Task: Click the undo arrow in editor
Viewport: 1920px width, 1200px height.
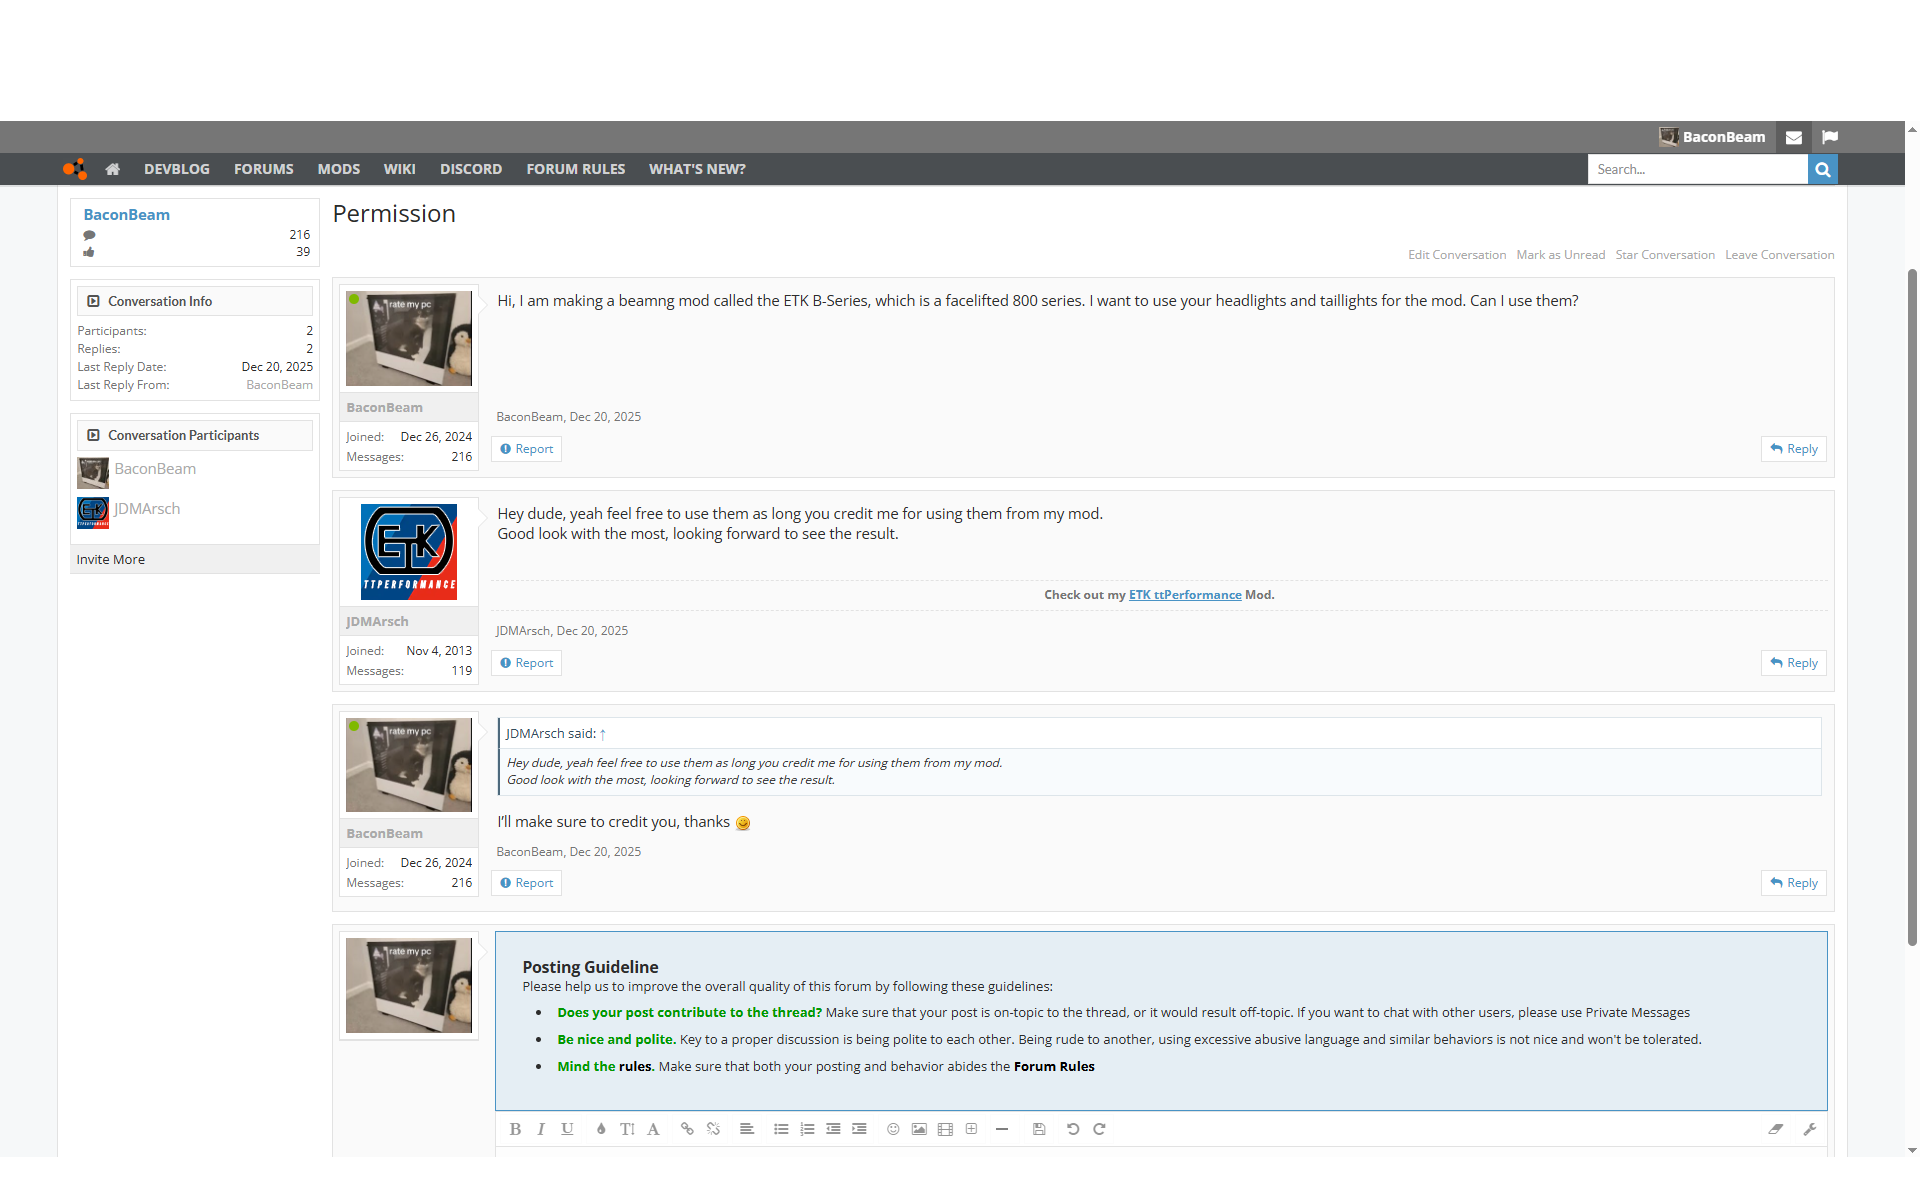Action: coord(1073,1129)
